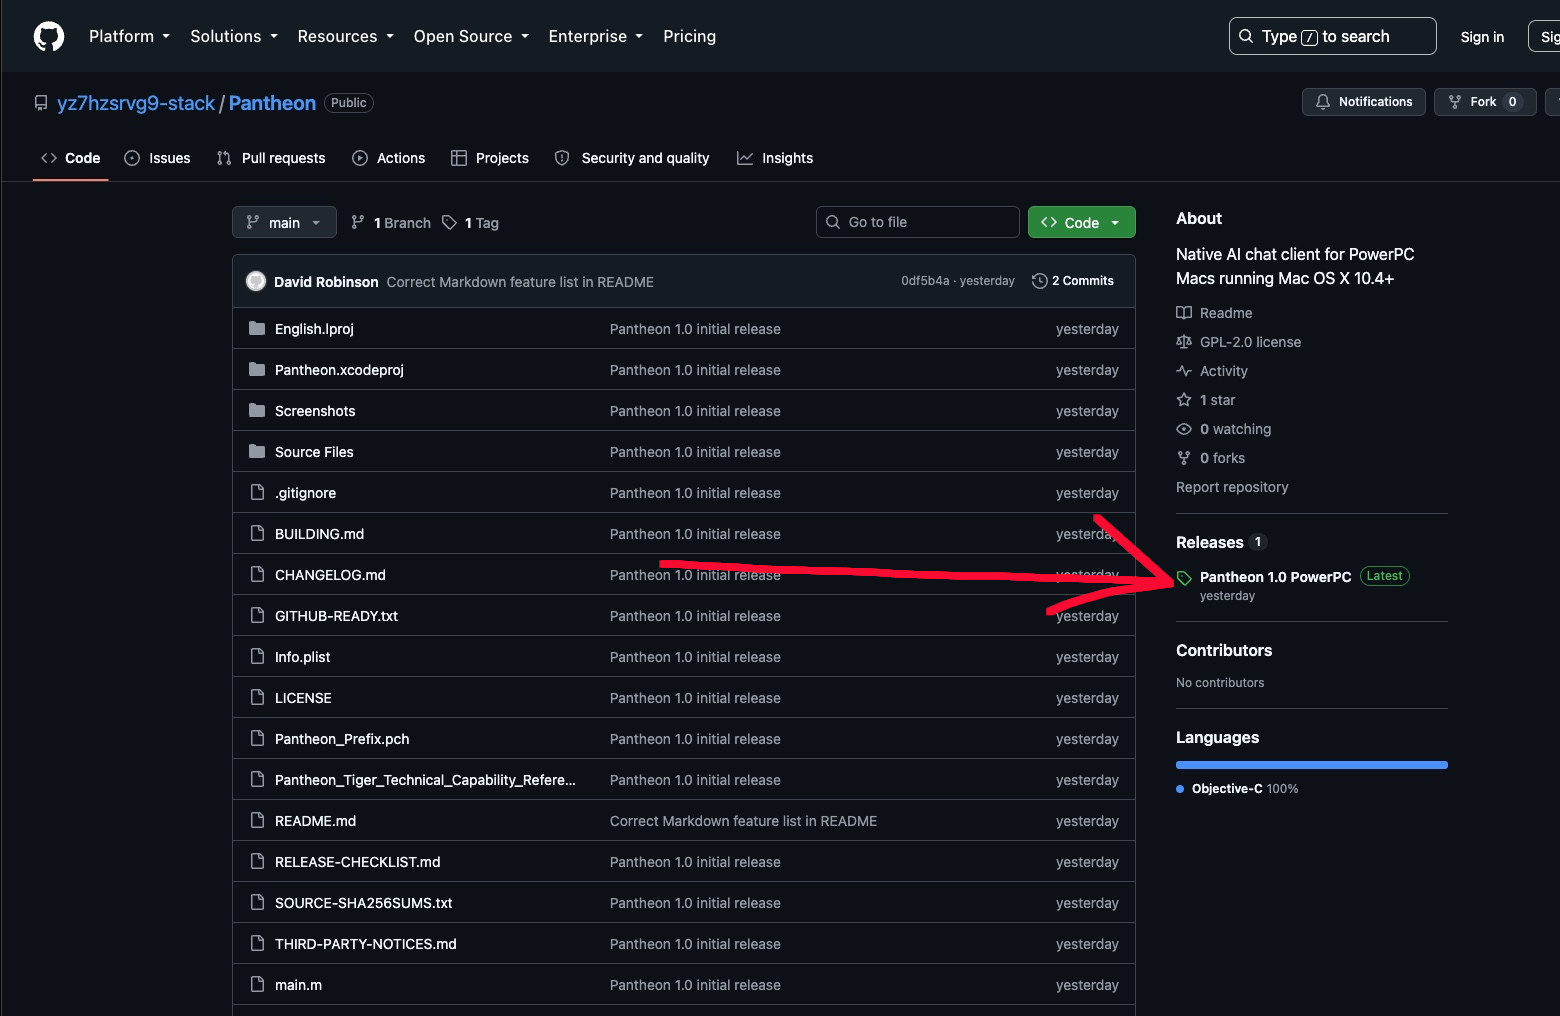Screen dimensions: 1560x1016
Task: Open the 1 Tag link
Action: (x=470, y=222)
